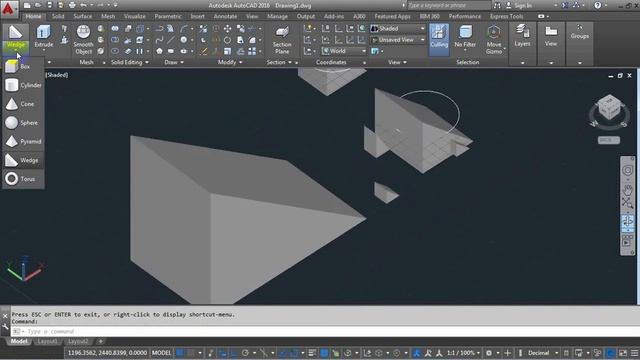Image resolution: width=640 pixels, height=360 pixels.
Task: Click the command line wrench customize icon
Action: click(x=5, y=327)
